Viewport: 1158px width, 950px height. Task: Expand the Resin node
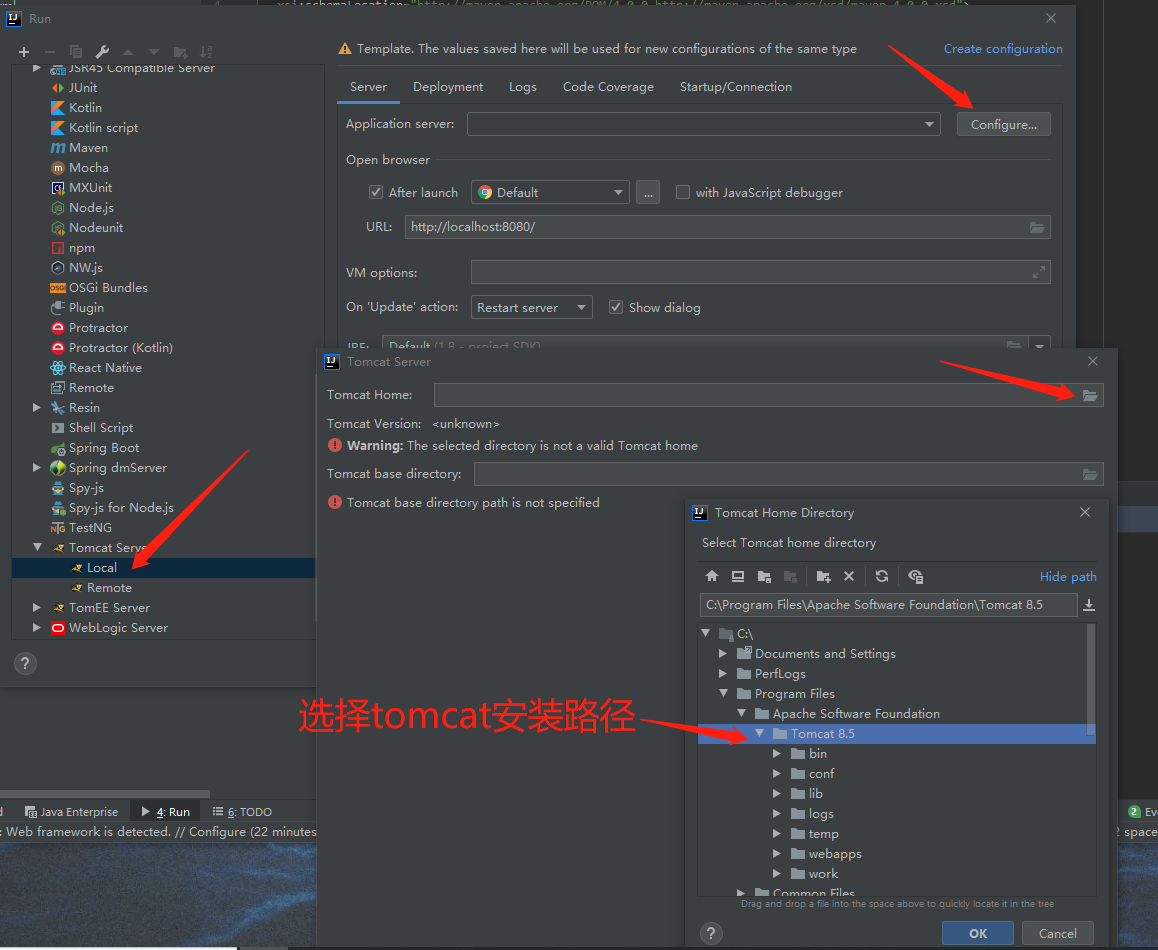(37, 407)
